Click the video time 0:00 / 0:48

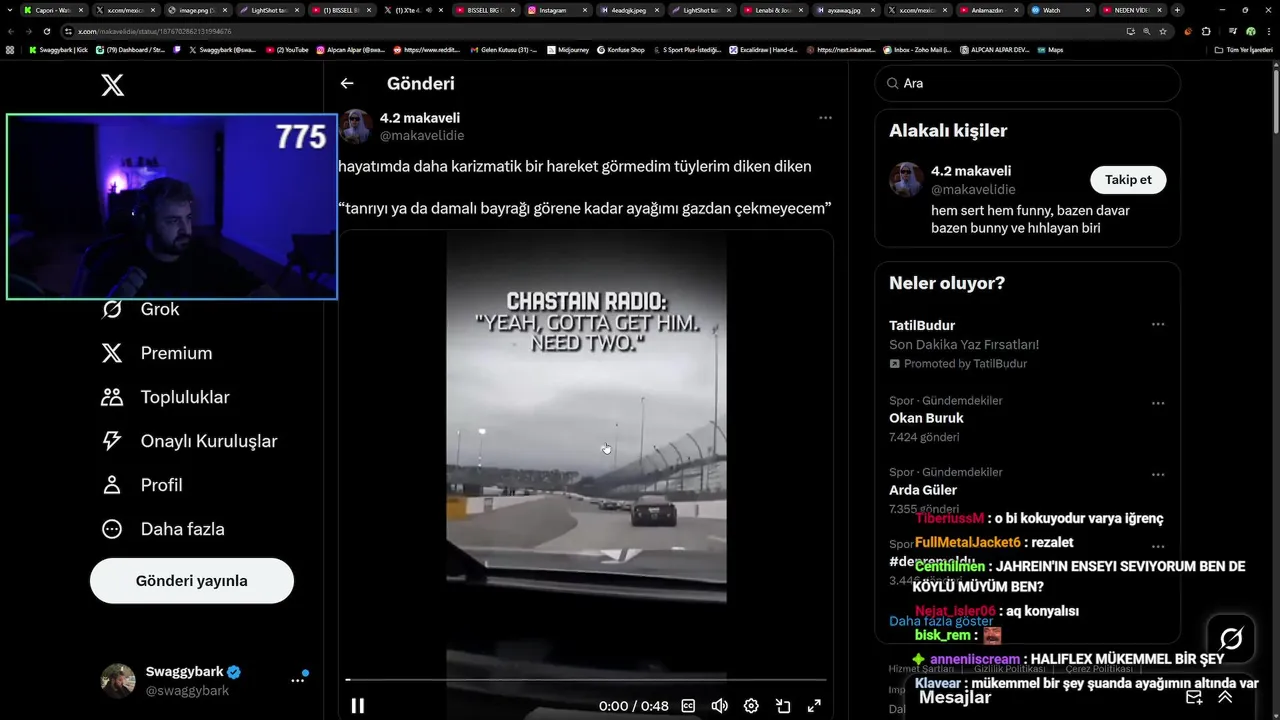(634, 706)
